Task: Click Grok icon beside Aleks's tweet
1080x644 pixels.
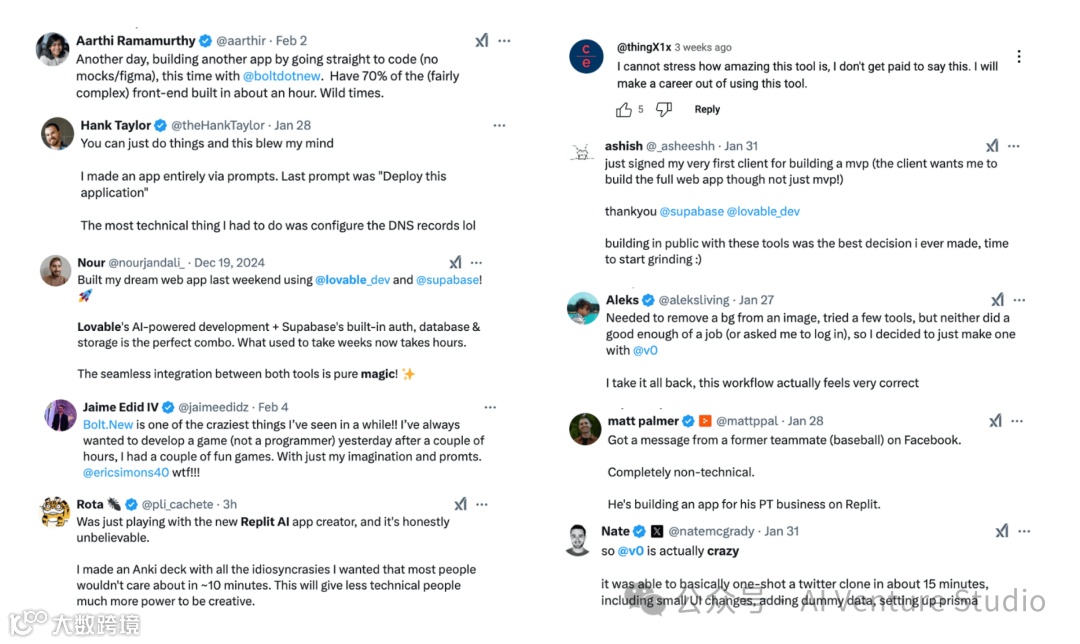Action: pos(997,300)
